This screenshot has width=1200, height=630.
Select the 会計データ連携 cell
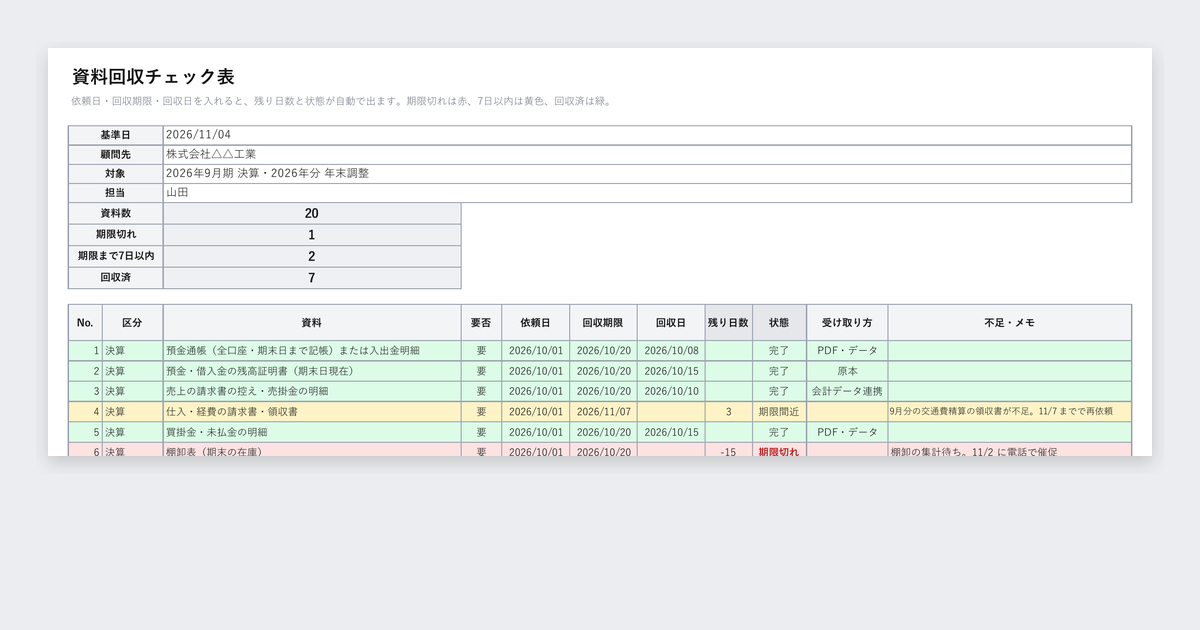point(847,391)
